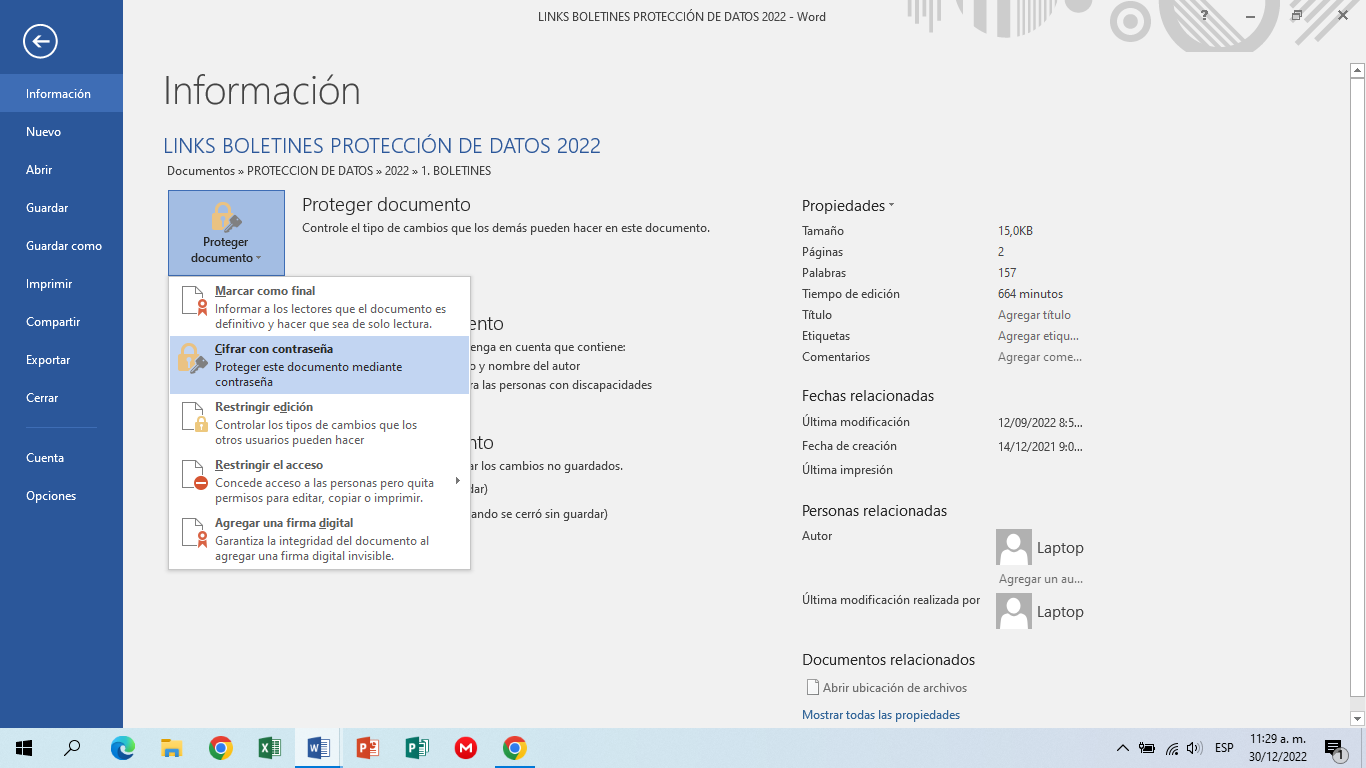1366x768 pixels.
Task: Click the Laptop author profile picture
Action: pos(1013,546)
